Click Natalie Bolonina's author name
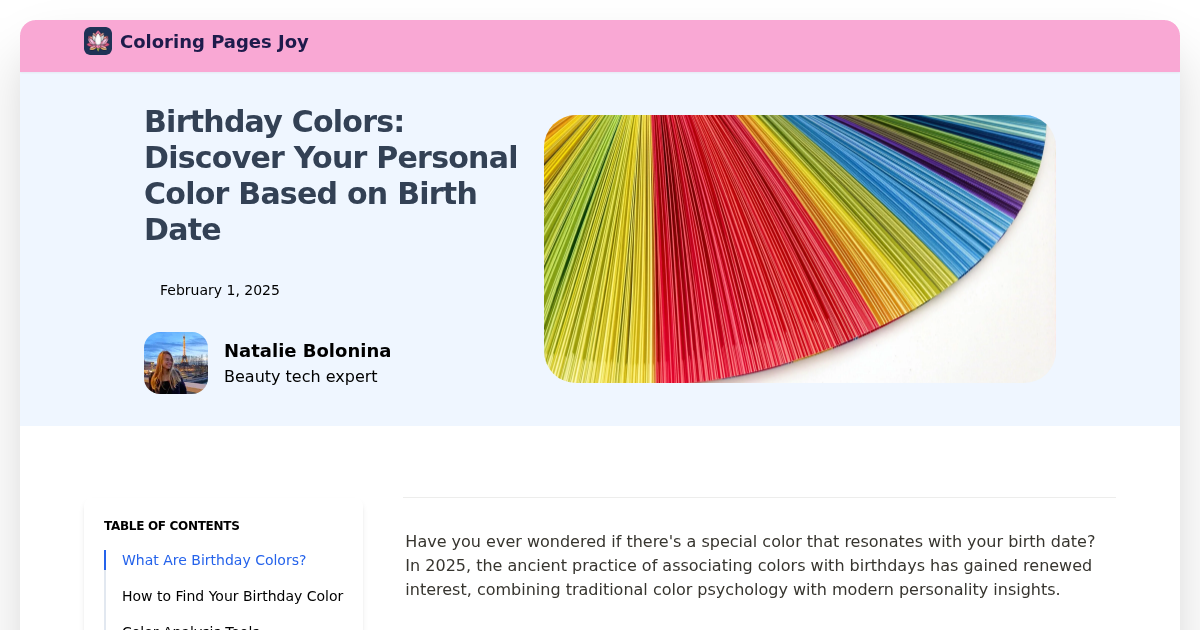1200x630 pixels. [307, 351]
